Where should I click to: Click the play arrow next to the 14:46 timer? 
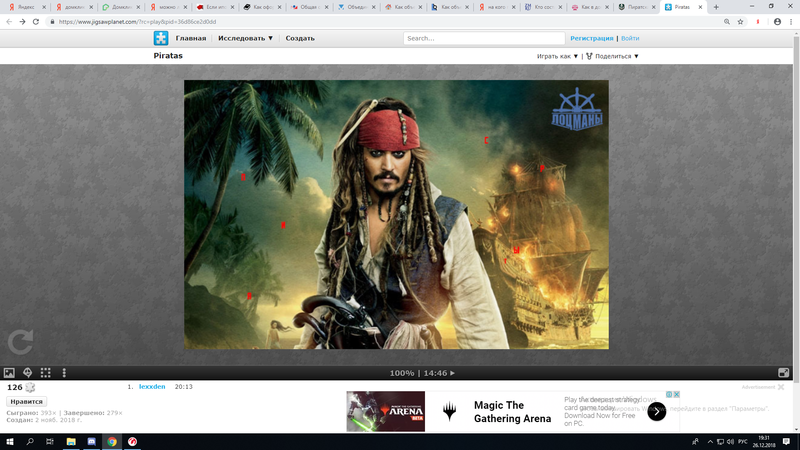coord(453,373)
